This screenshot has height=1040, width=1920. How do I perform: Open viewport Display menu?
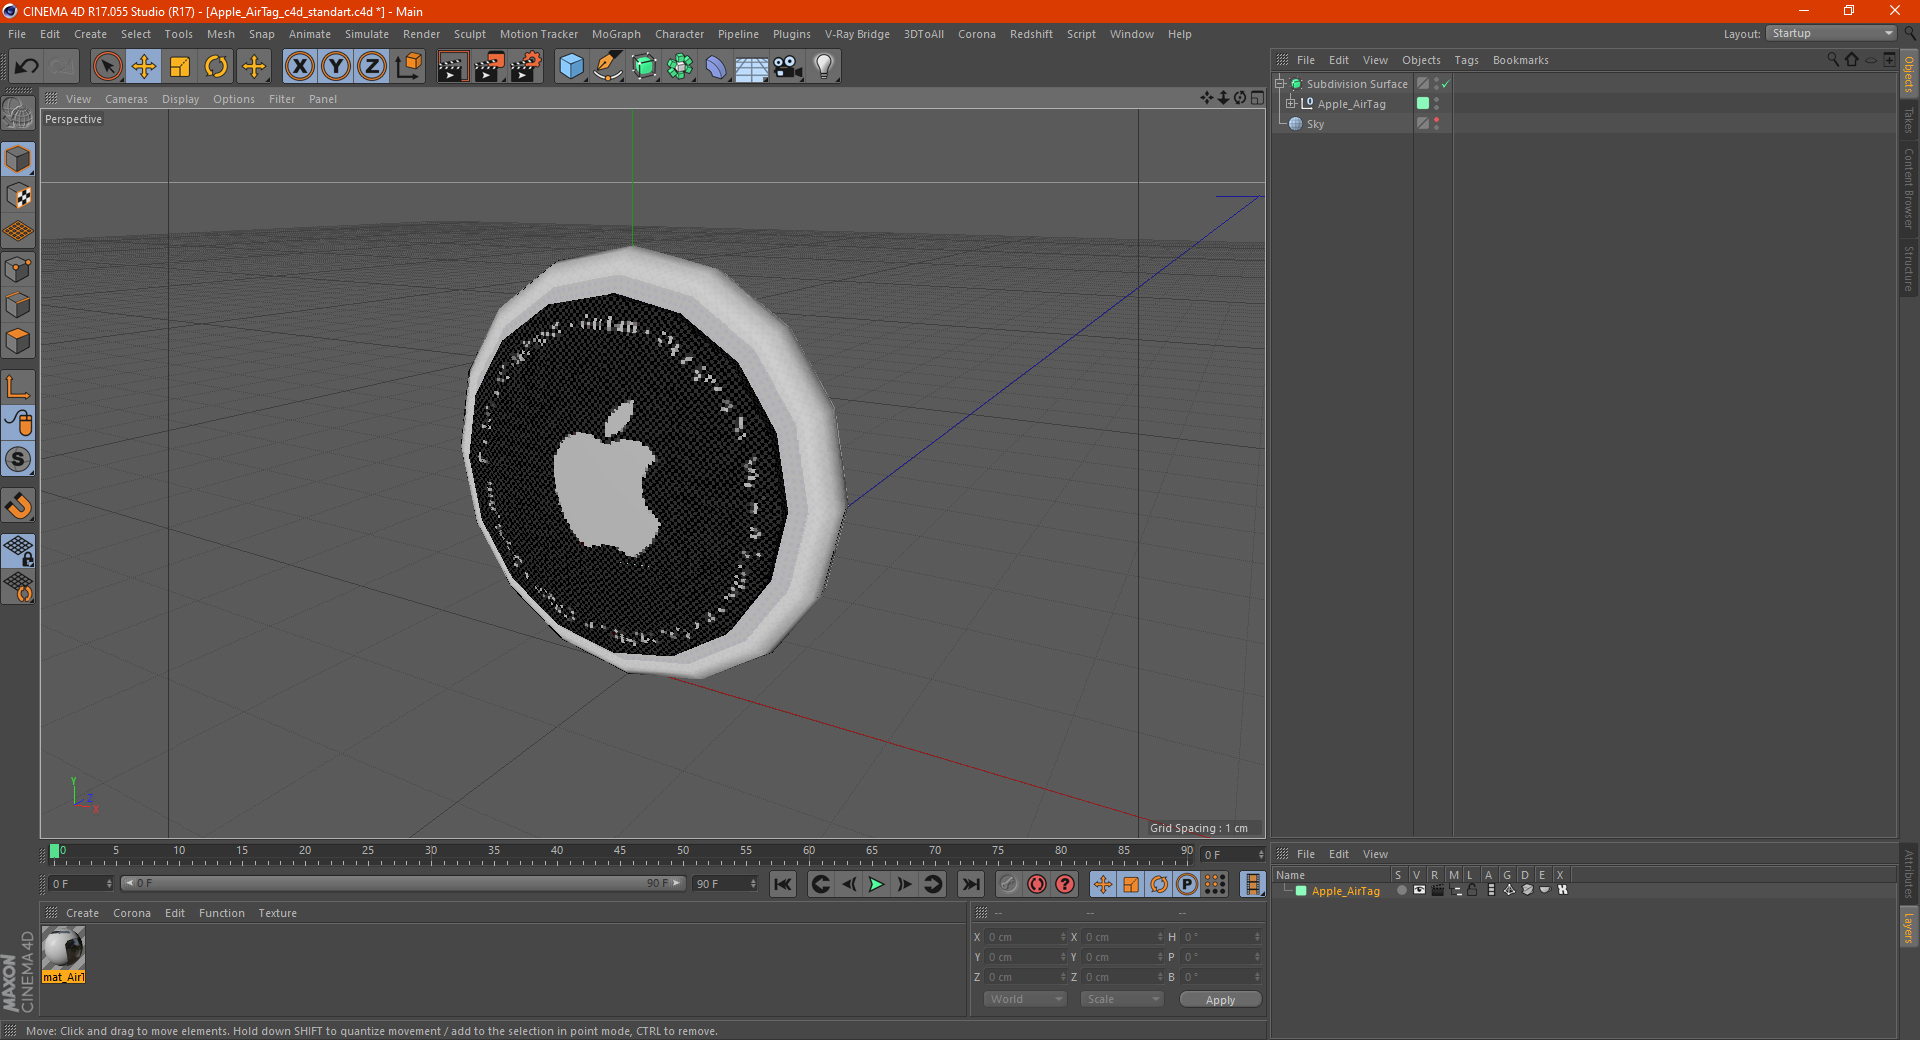180,99
